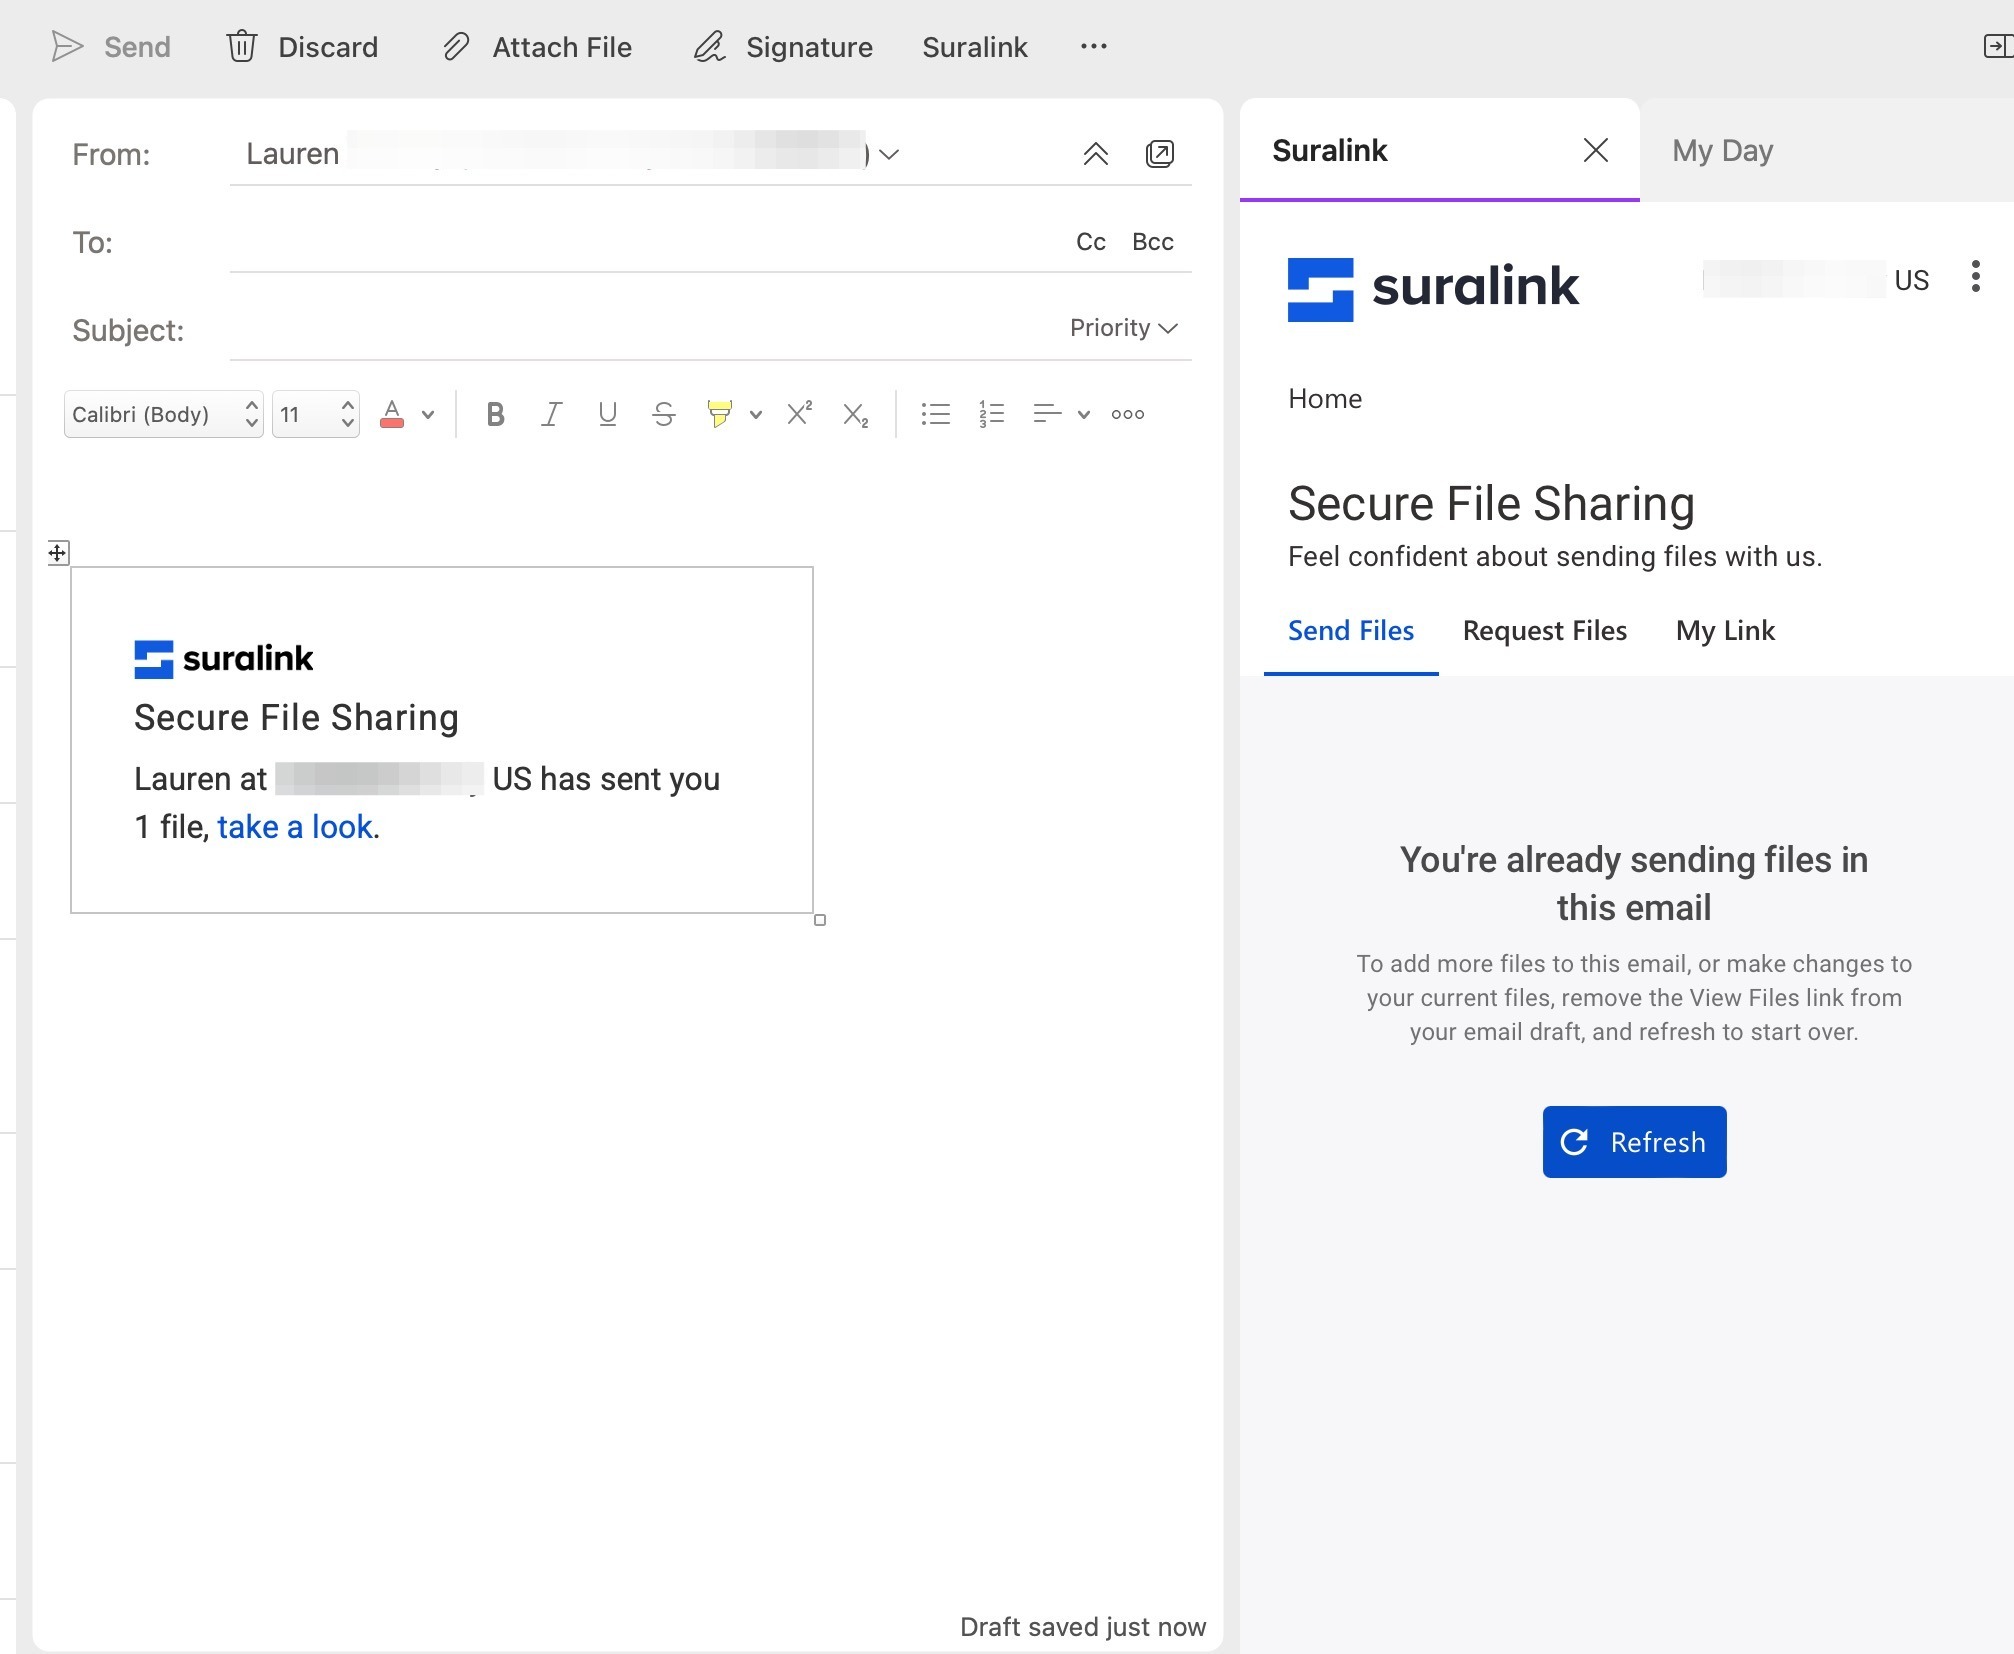Expand the From account dropdown chevron

(889, 154)
